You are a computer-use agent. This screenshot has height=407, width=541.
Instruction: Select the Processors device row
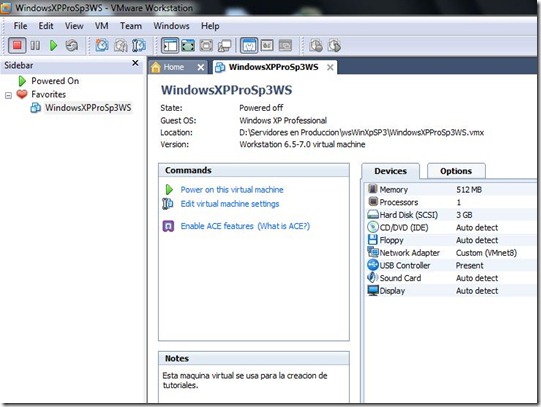450,202
